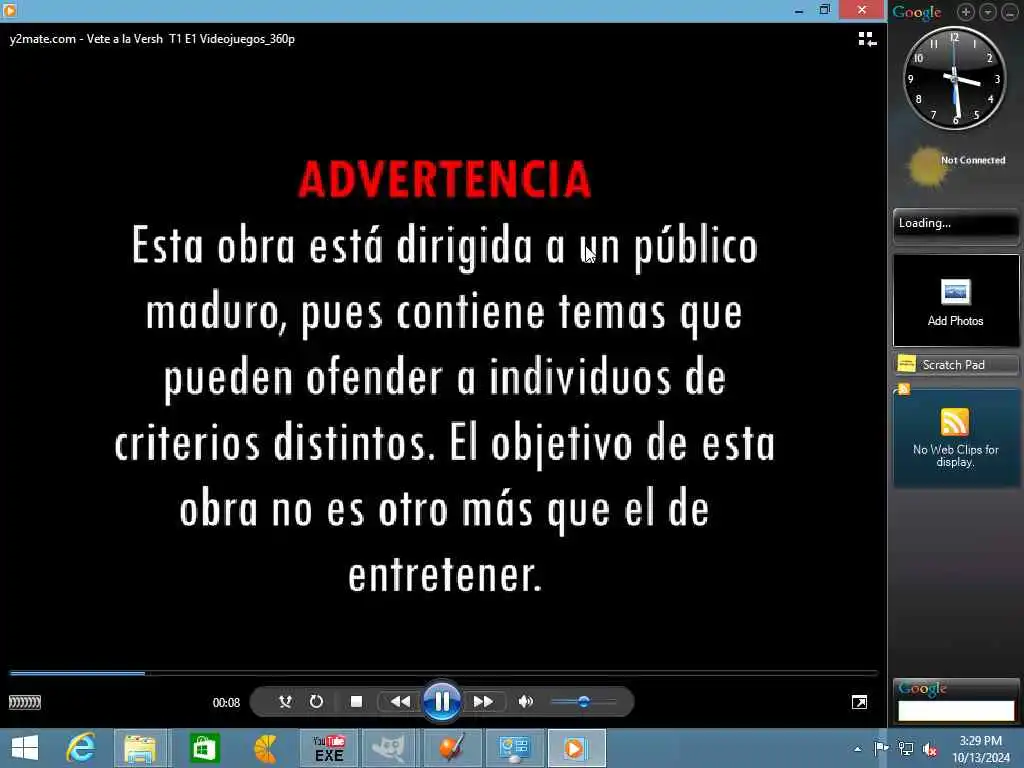
Task: Click the fast forward button
Action: [483, 702]
